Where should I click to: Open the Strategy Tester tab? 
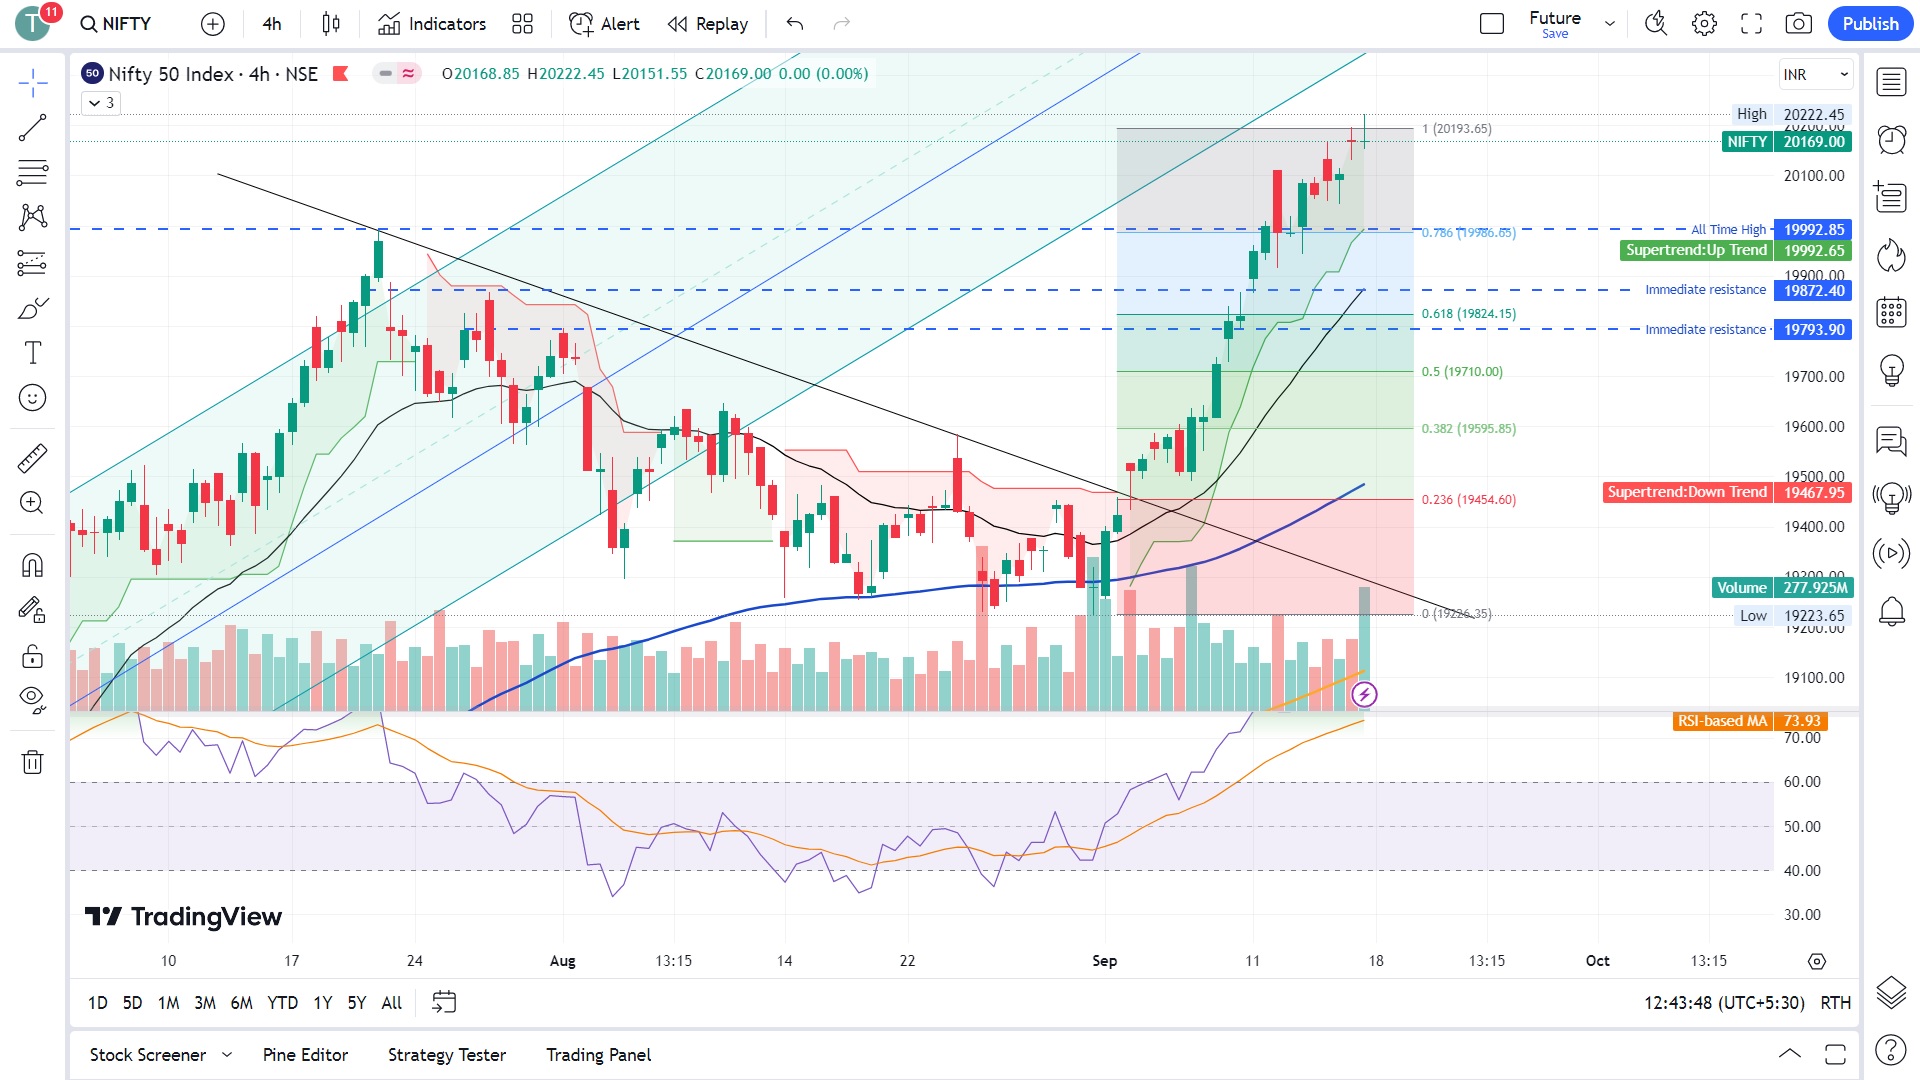pos(447,1055)
